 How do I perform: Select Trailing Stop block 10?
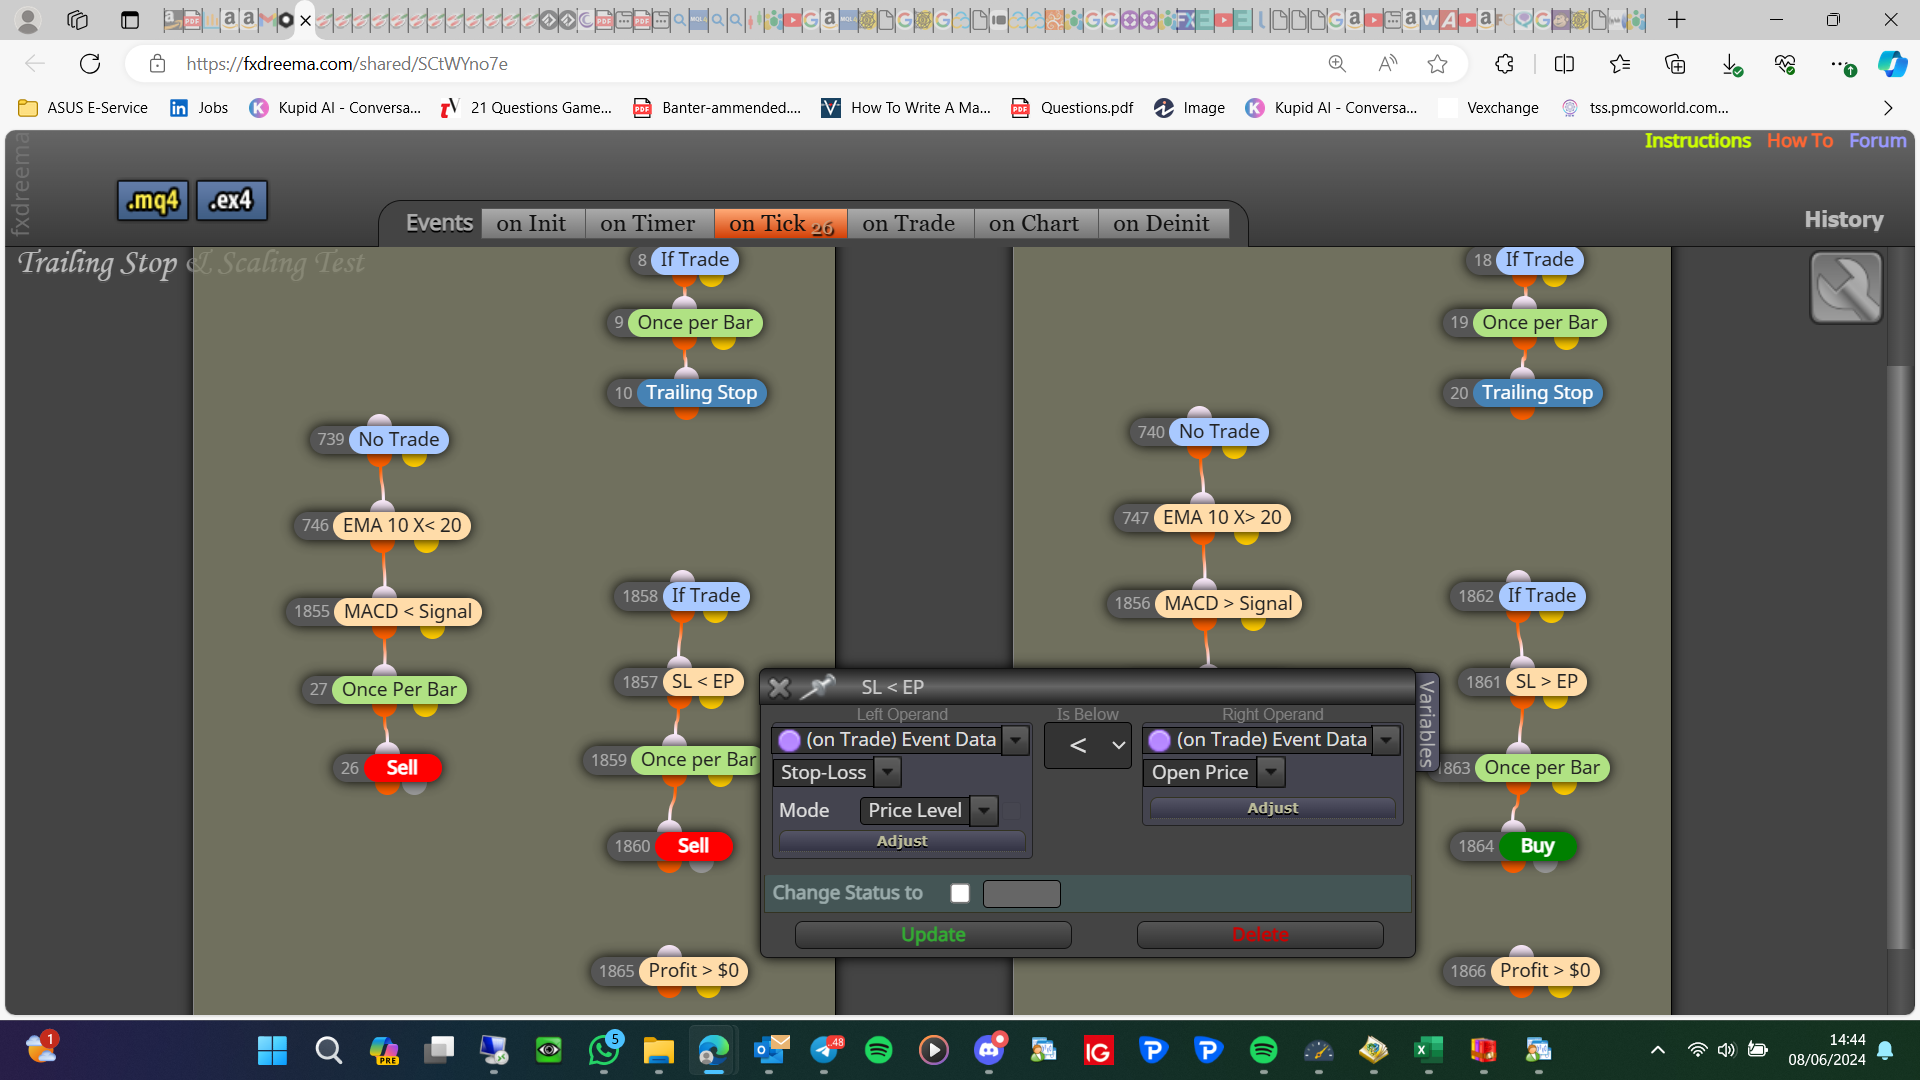tap(701, 393)
